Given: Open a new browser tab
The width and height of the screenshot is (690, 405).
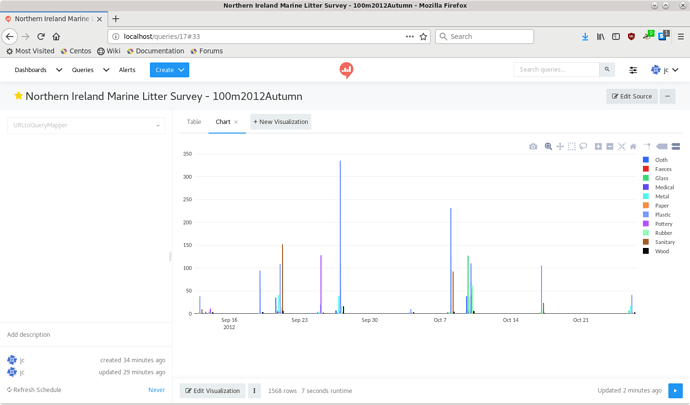Looking at the screenshot, I should pos(116,18).
